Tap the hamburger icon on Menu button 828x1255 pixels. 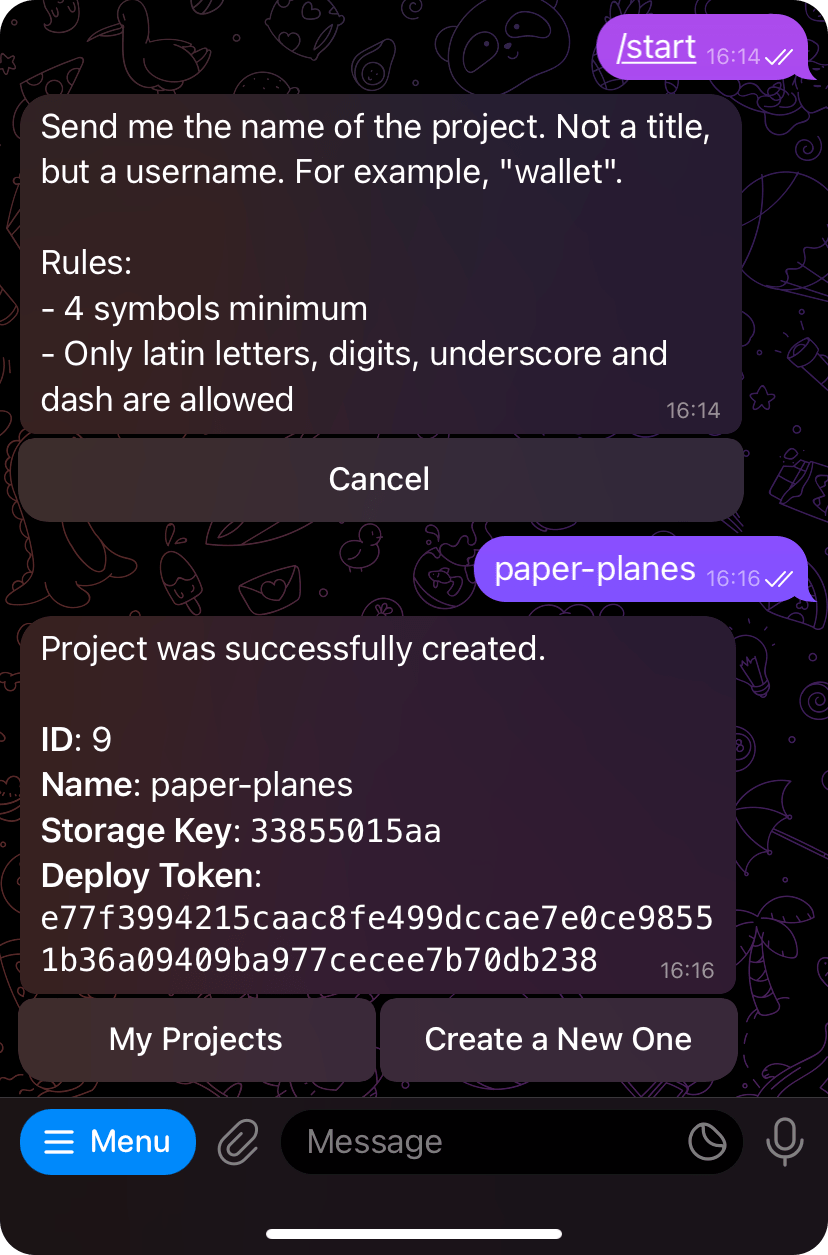point(60,1142)
